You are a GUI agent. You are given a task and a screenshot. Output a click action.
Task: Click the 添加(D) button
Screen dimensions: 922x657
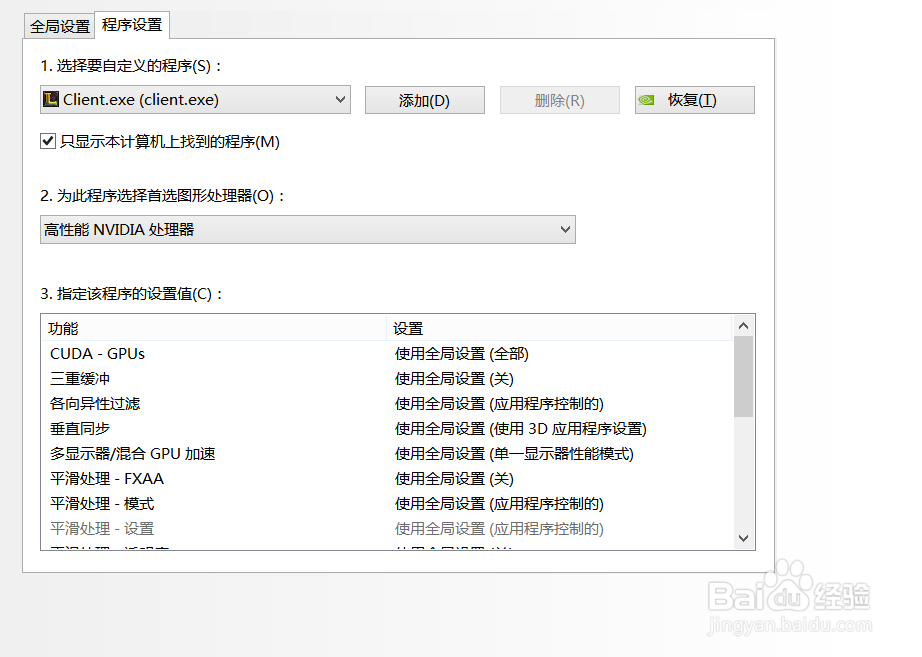[x=425, y=101]
